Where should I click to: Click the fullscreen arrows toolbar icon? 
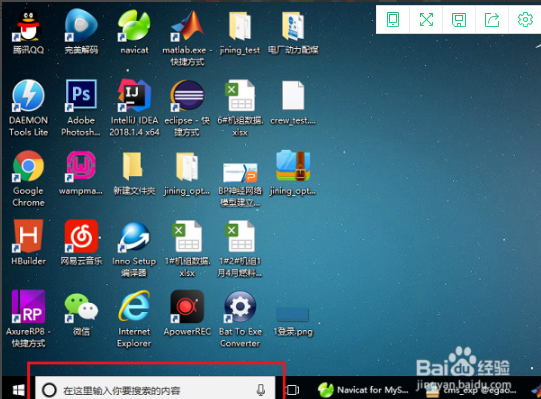[426, 19]
